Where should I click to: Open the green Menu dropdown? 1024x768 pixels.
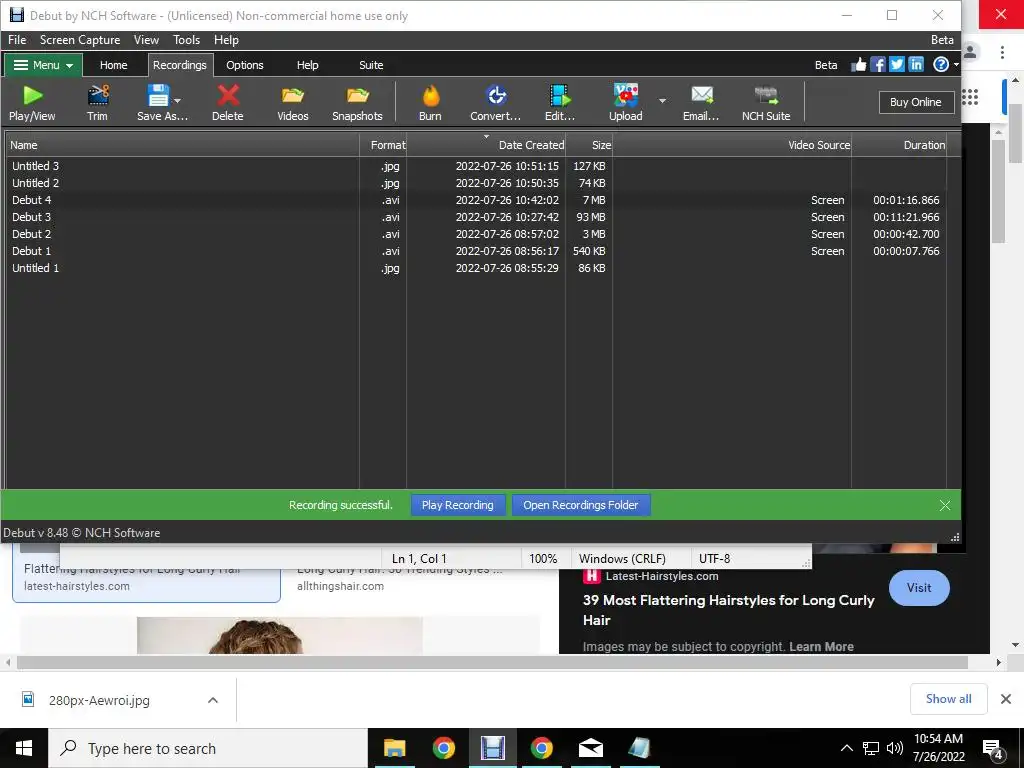[43, 65]
